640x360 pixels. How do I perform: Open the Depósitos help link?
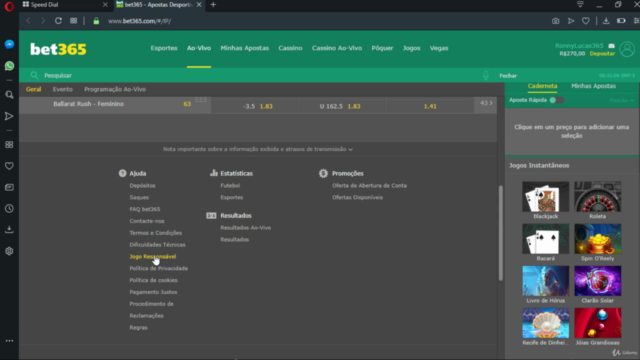click(142, 185)
